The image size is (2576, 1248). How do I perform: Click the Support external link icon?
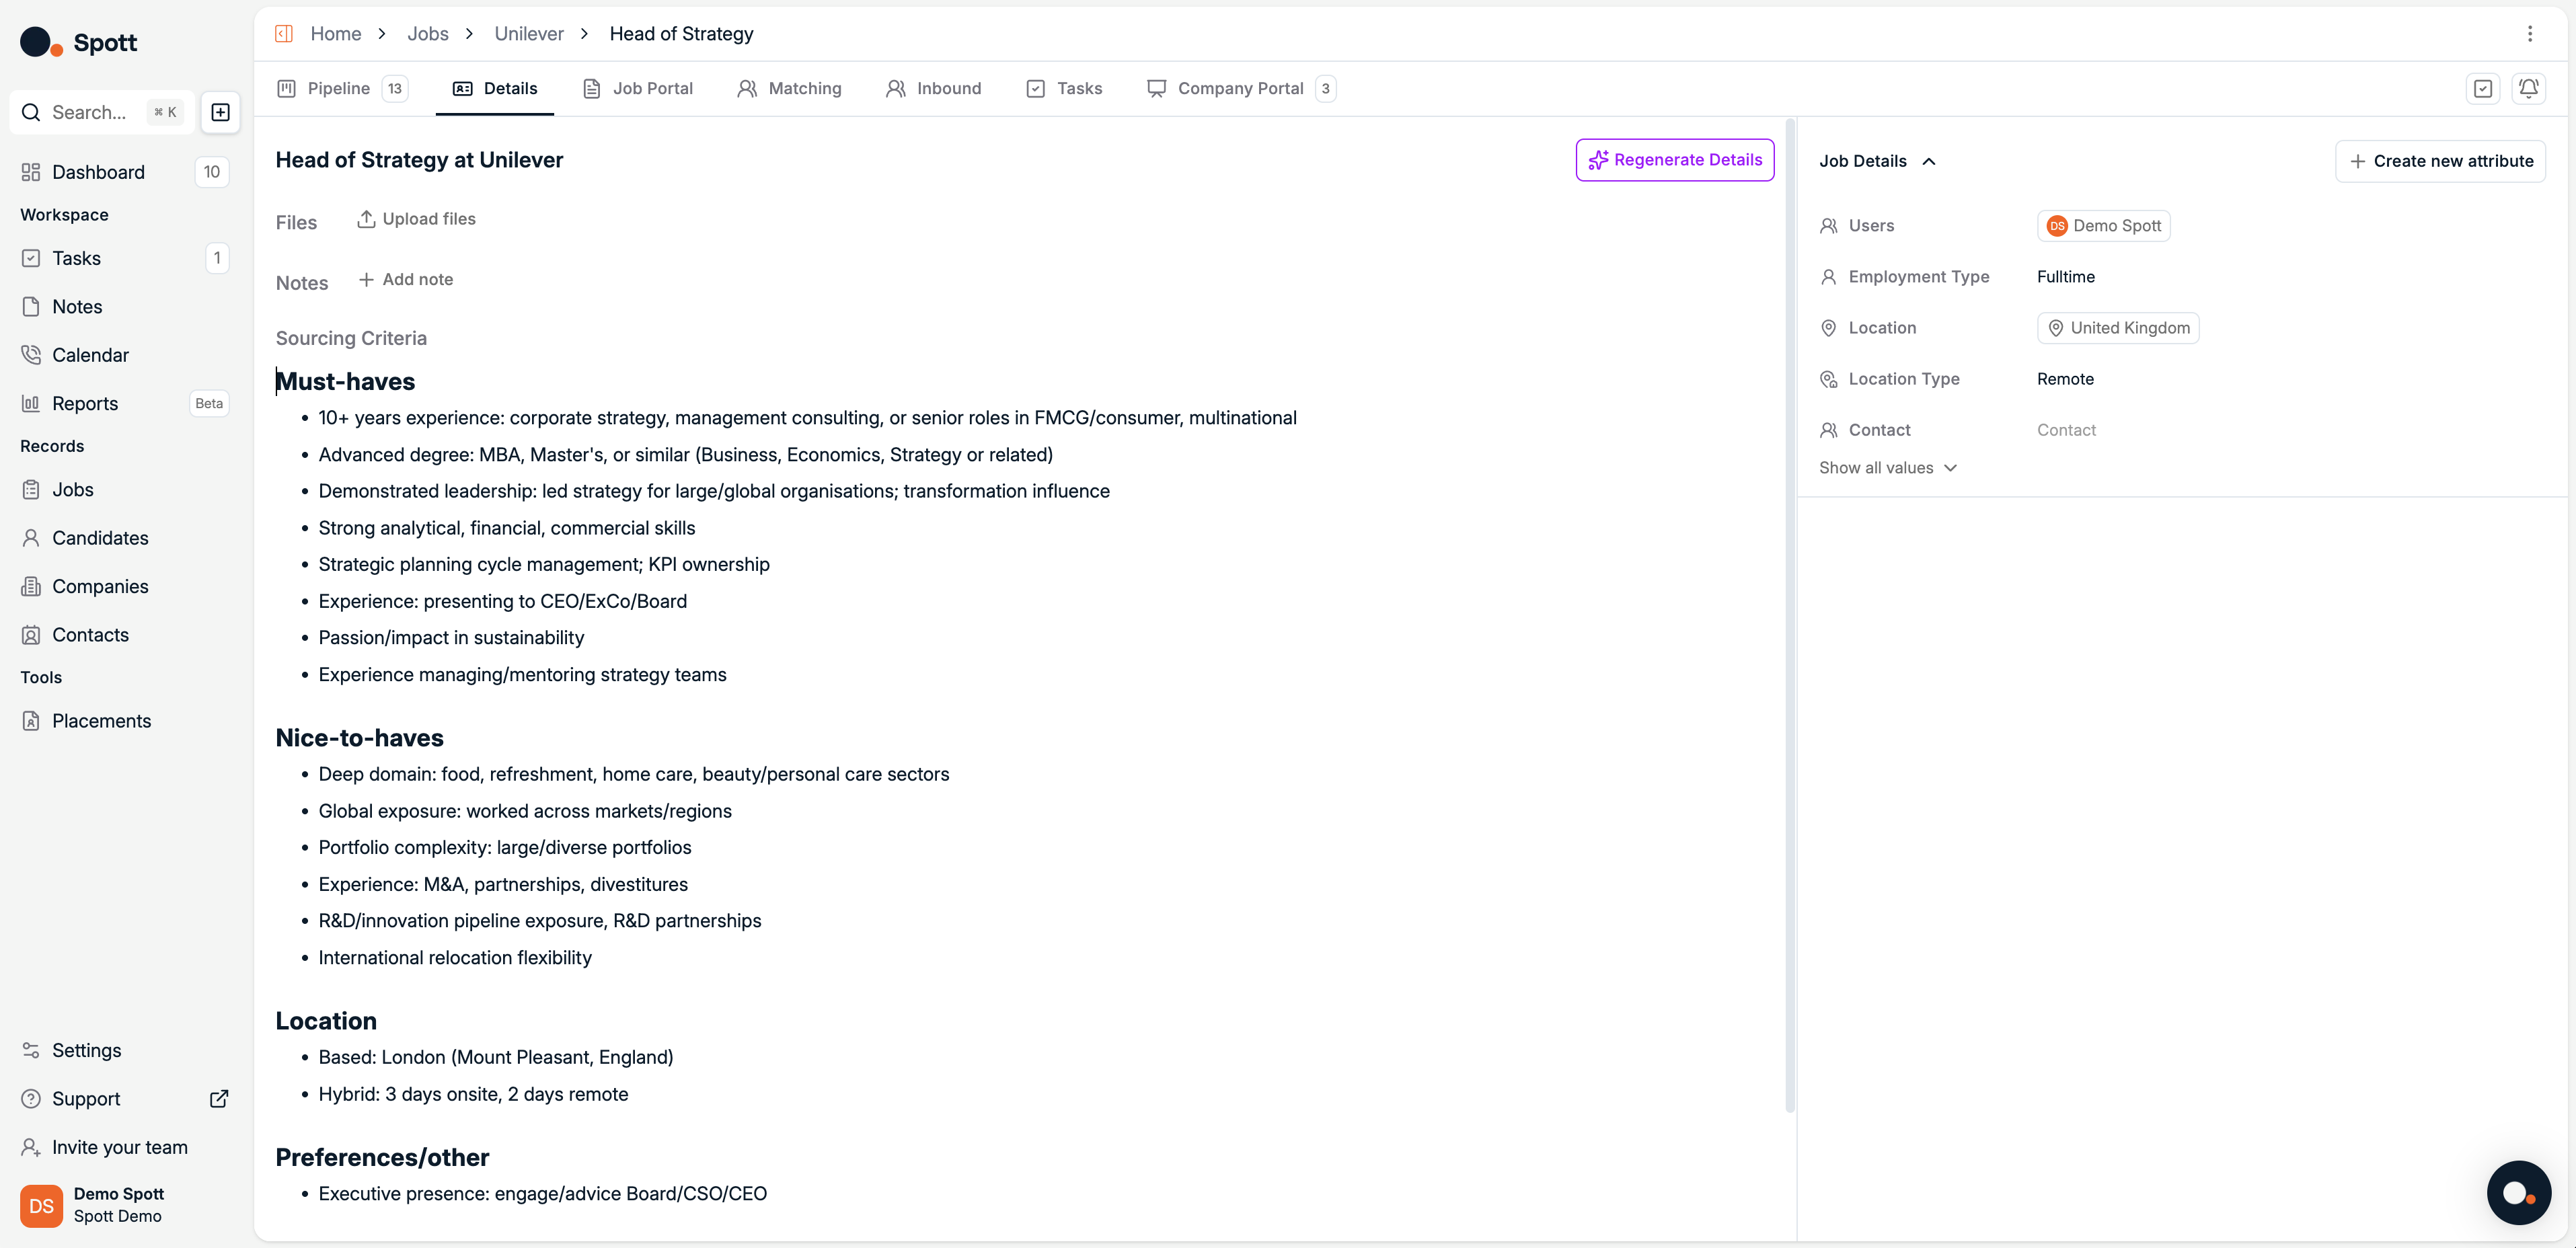tap(219, 1099)
